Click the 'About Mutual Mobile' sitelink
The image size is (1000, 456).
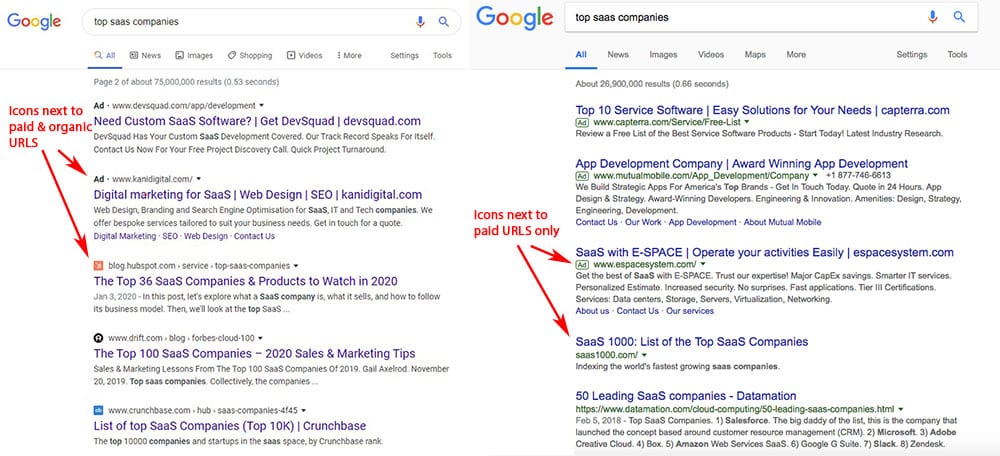point(783,223)
